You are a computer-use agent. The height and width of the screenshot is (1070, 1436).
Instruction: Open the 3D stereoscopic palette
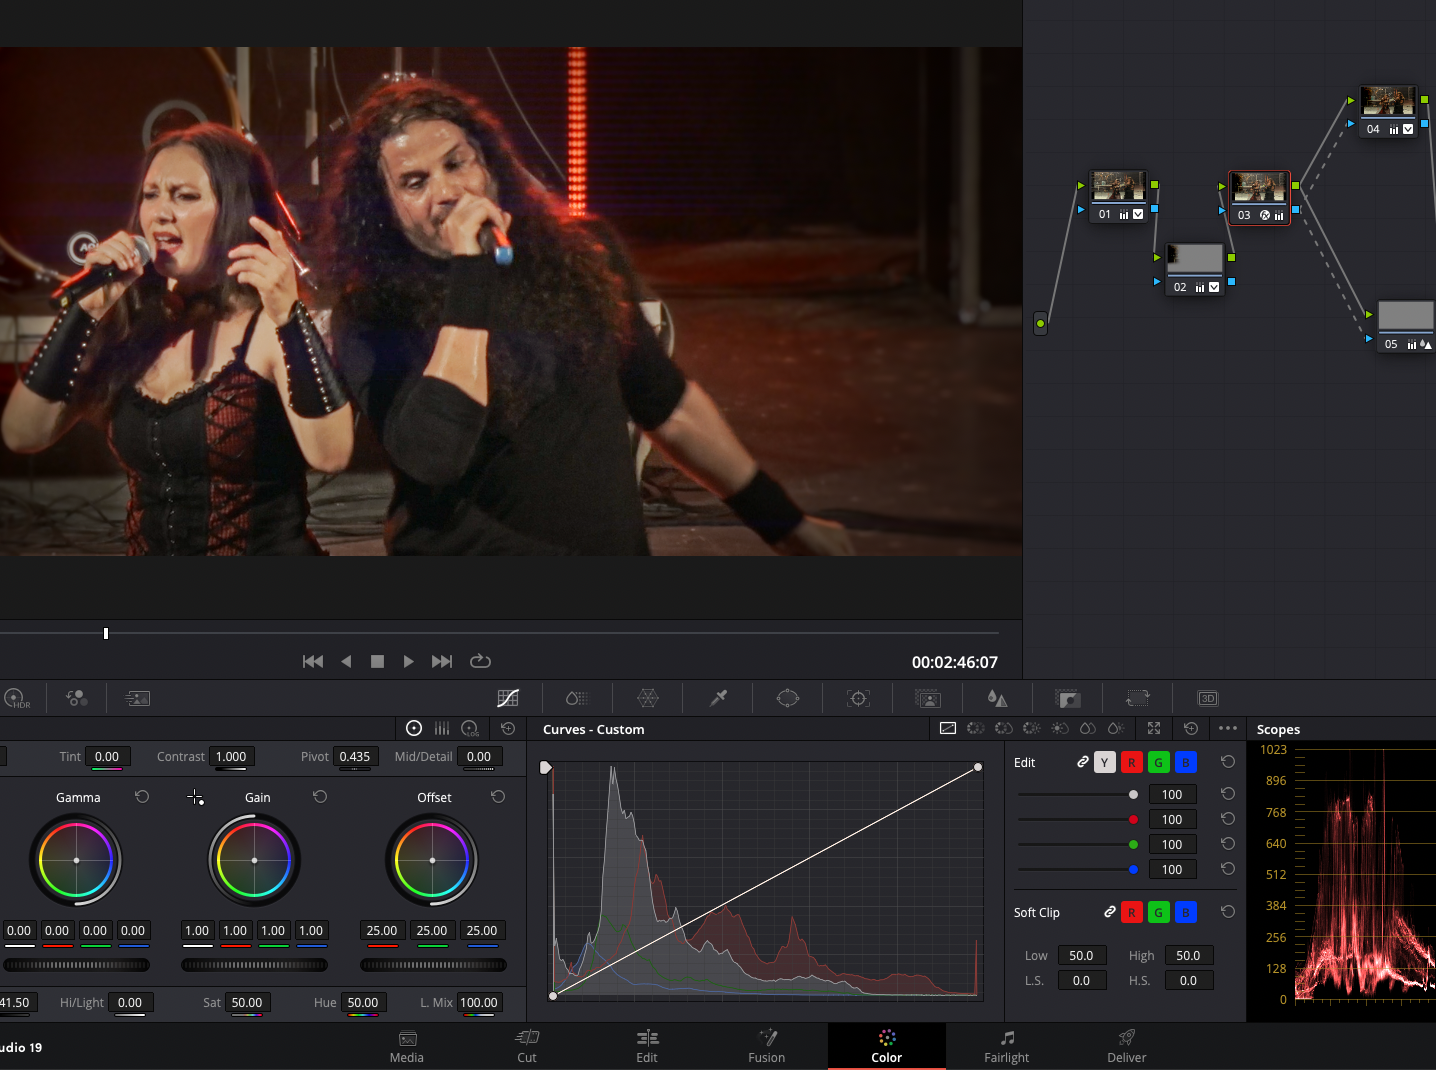pos(1207,698)
